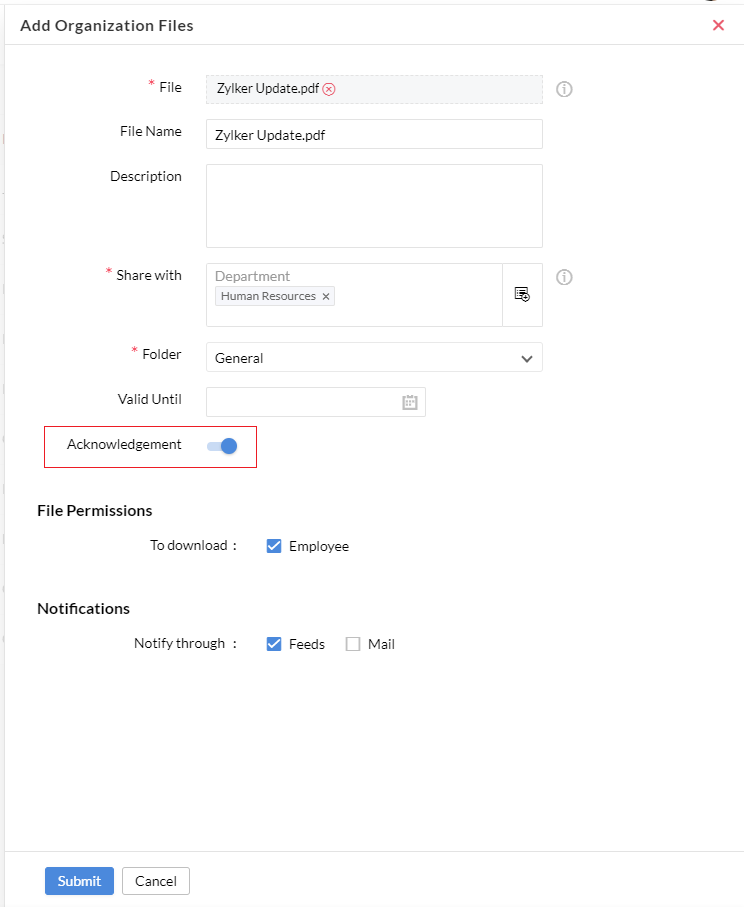This screenshot has height=907, width=756.
Task: Uncheck the Employee download permission
Action: [x=274, y=546]
